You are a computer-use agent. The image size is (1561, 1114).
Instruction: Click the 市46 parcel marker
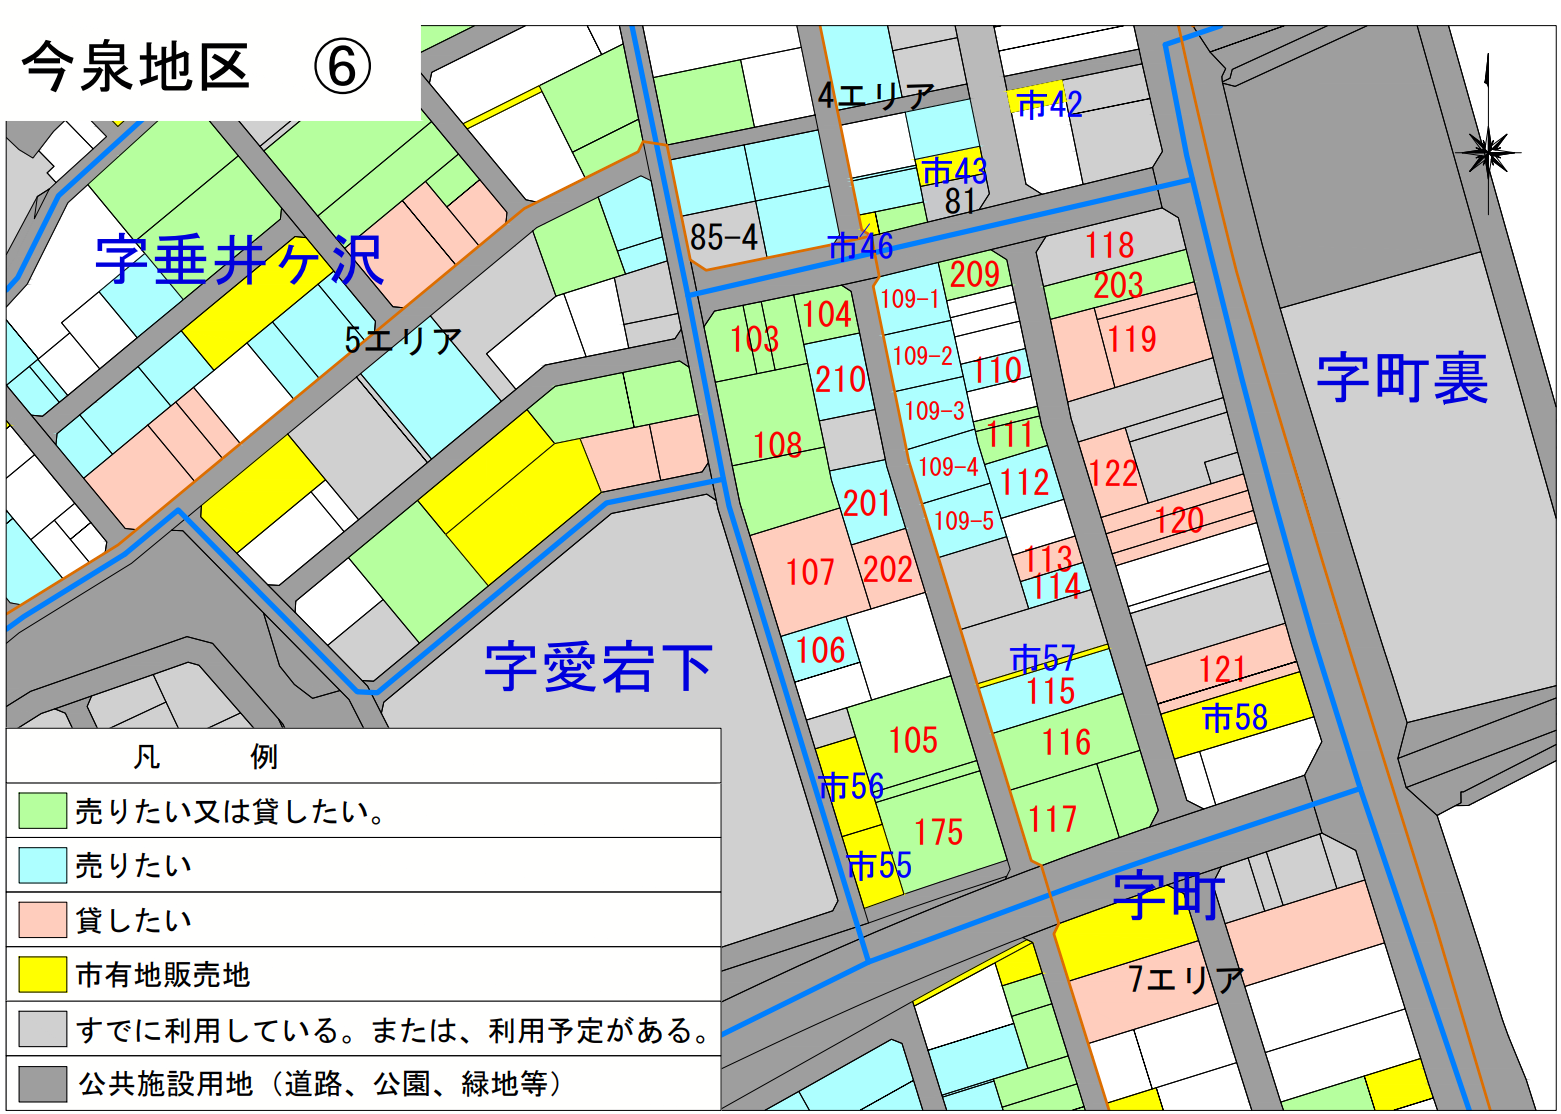point(862,245)
